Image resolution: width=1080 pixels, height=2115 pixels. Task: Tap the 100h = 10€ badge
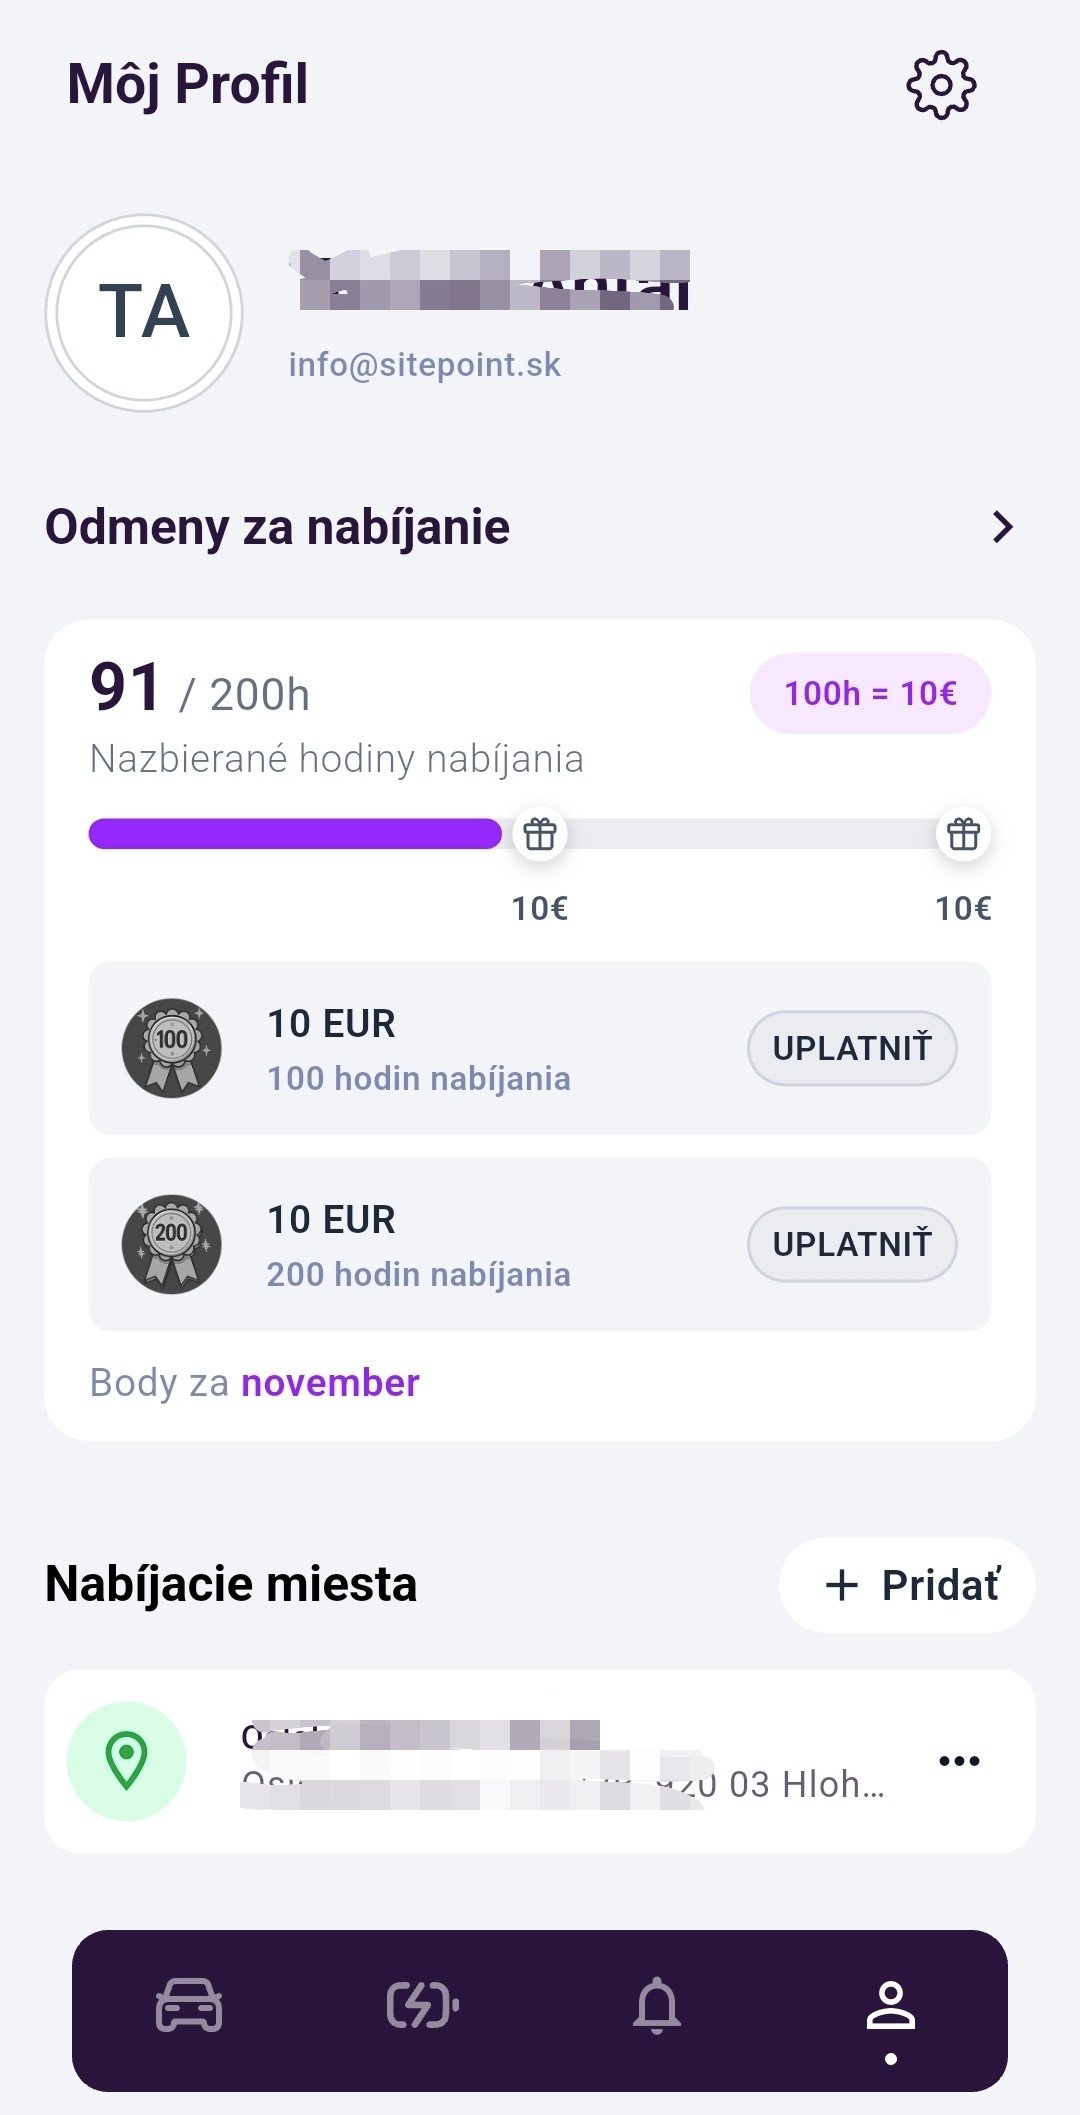(870, 693)
